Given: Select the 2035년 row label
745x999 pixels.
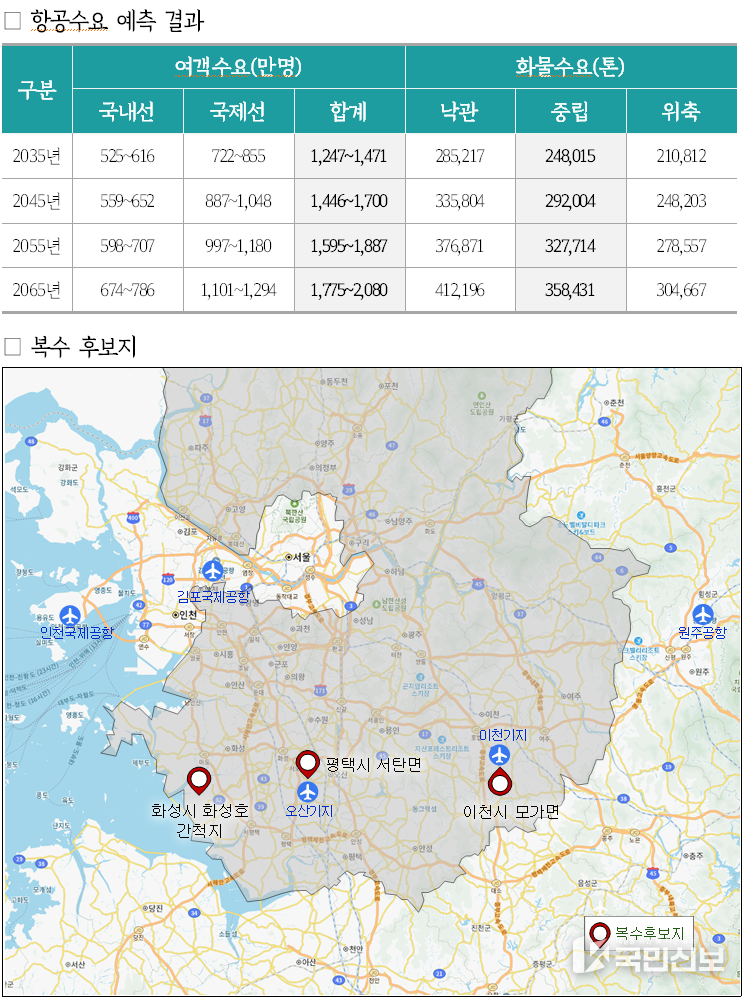Looking at the screenshot, I should [37, 156].
